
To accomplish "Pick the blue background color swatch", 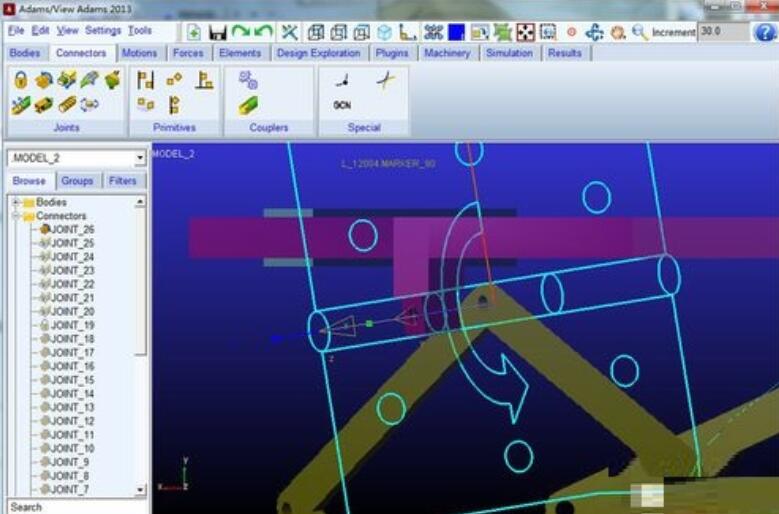I will (x=456, y=33).
